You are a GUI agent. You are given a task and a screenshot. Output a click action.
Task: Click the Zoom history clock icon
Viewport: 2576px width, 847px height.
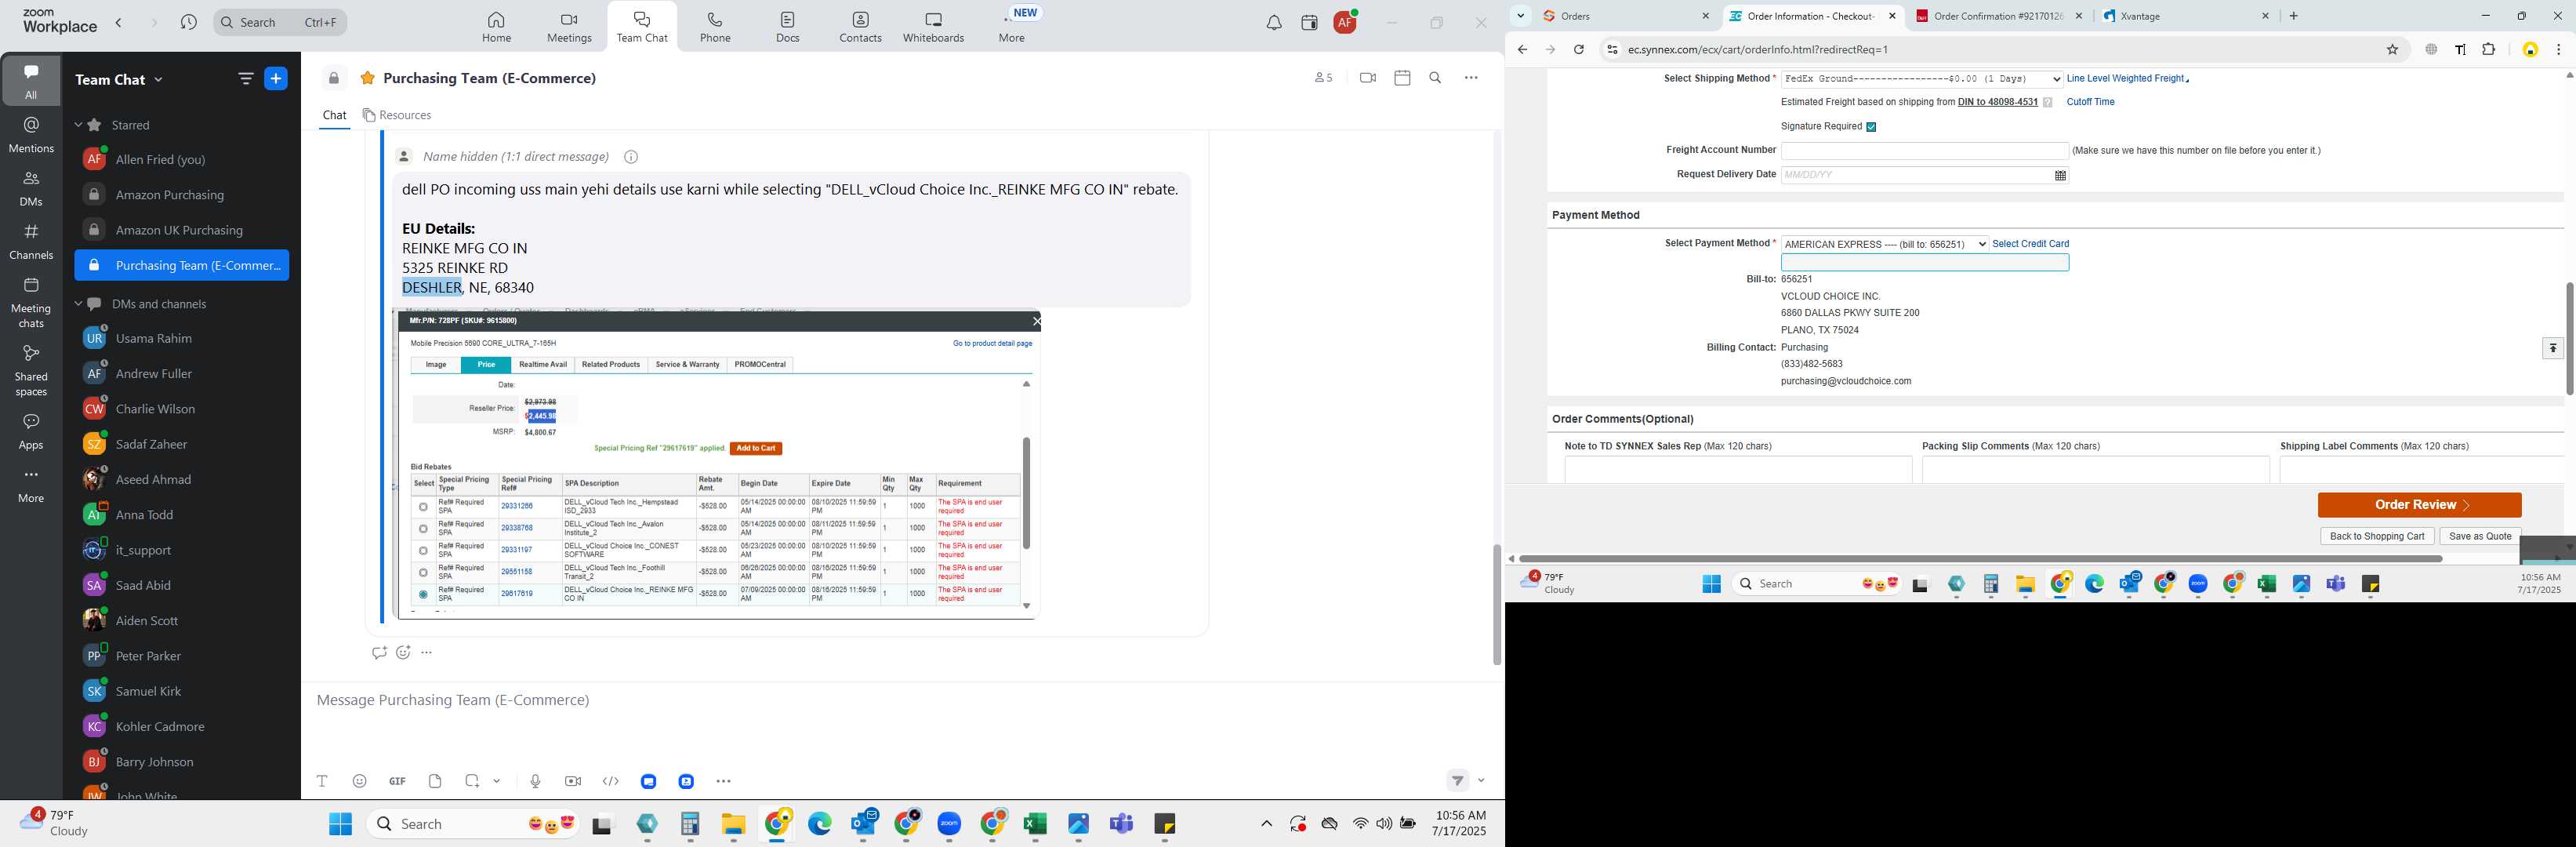pyautogui.click(x=188, y=22)
